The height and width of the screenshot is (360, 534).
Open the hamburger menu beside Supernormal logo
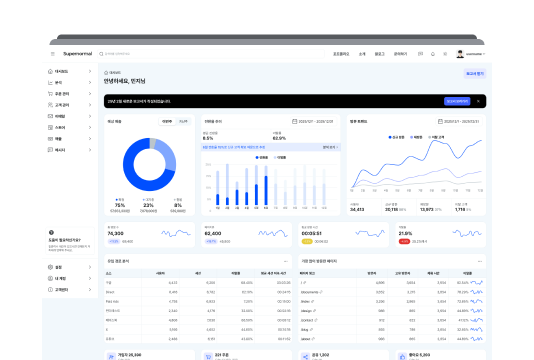coord(53,54)
